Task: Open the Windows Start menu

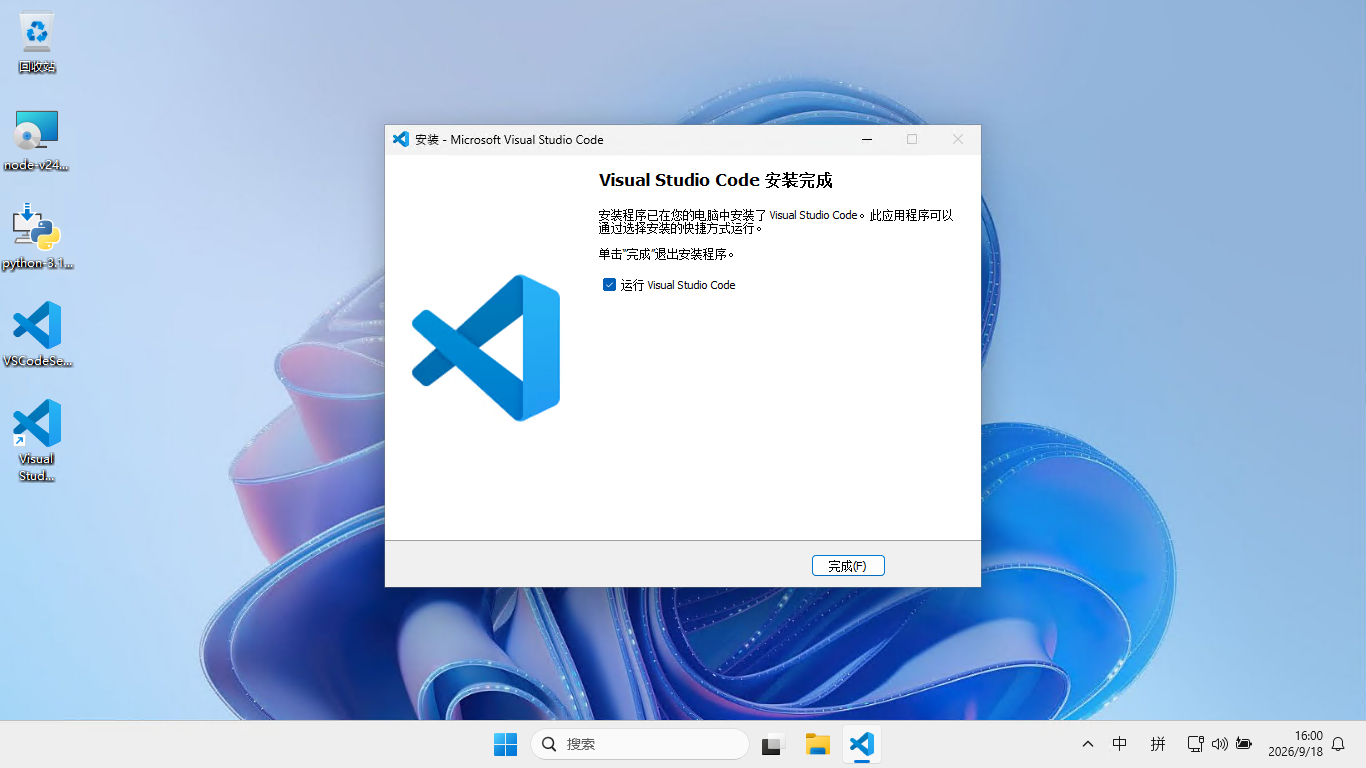Action: tap(506, 744)
